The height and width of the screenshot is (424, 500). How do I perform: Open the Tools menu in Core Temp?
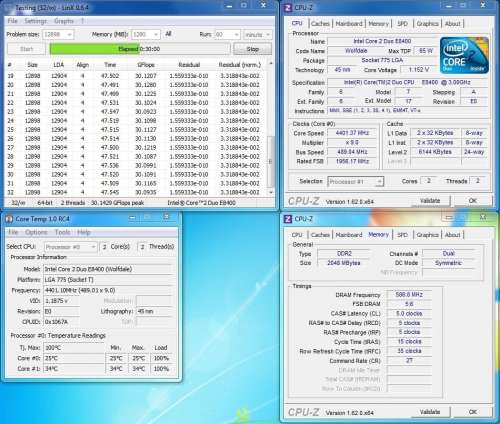click(63, 232)
